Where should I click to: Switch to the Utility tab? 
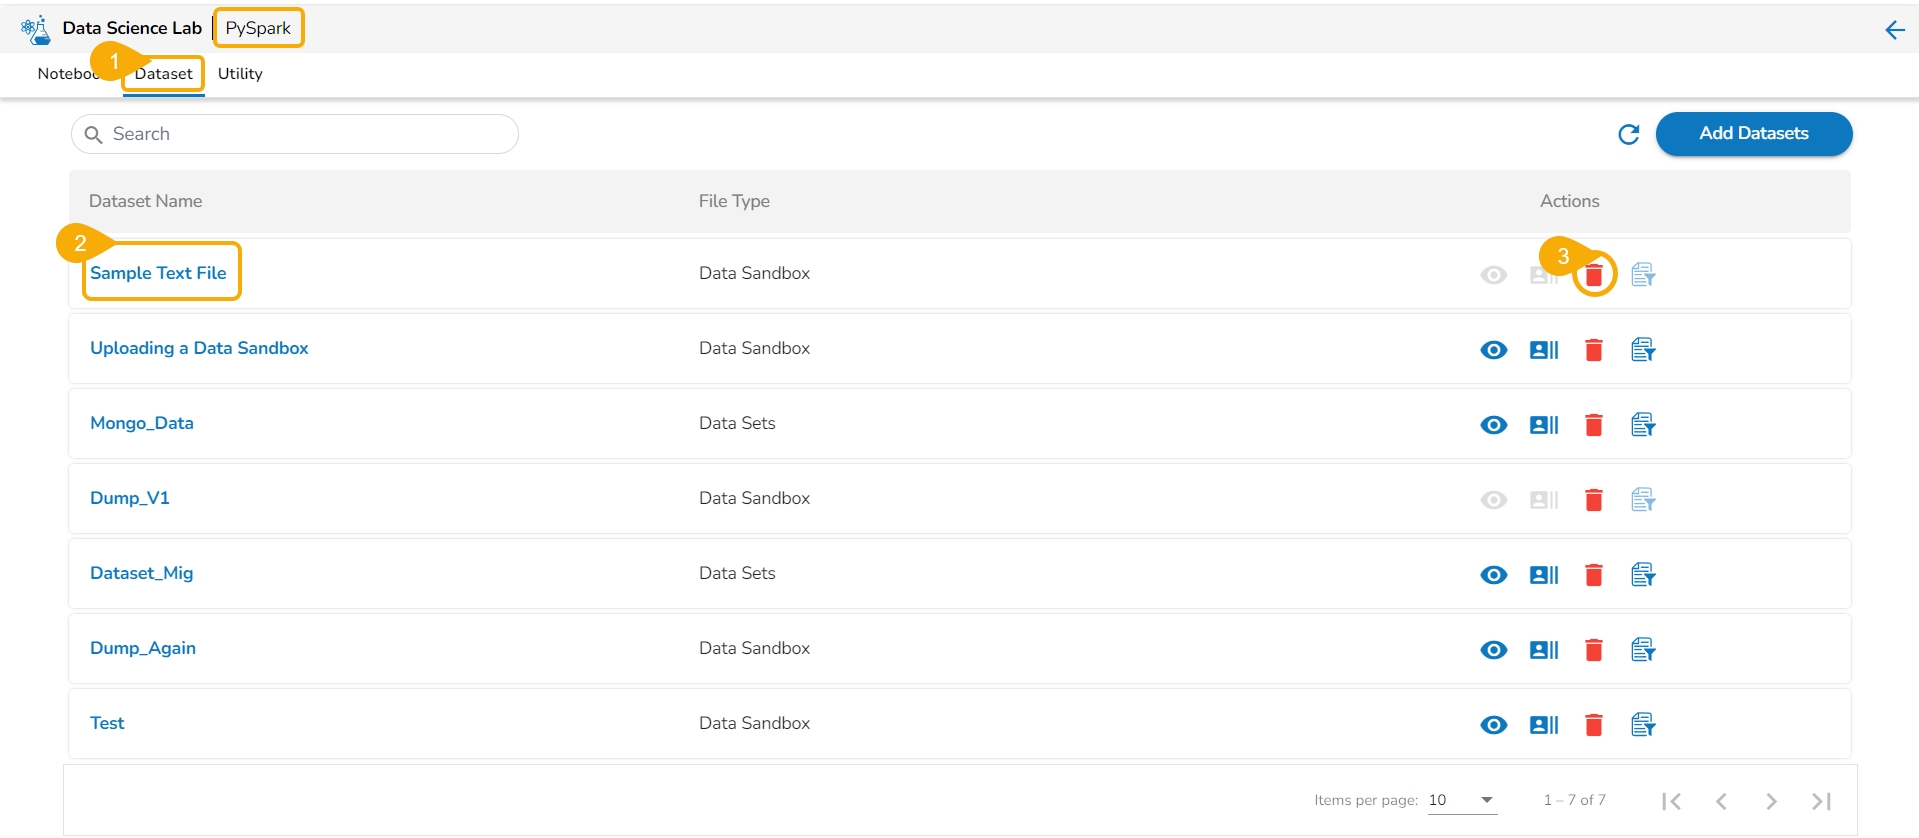click(x=240, y=74)
